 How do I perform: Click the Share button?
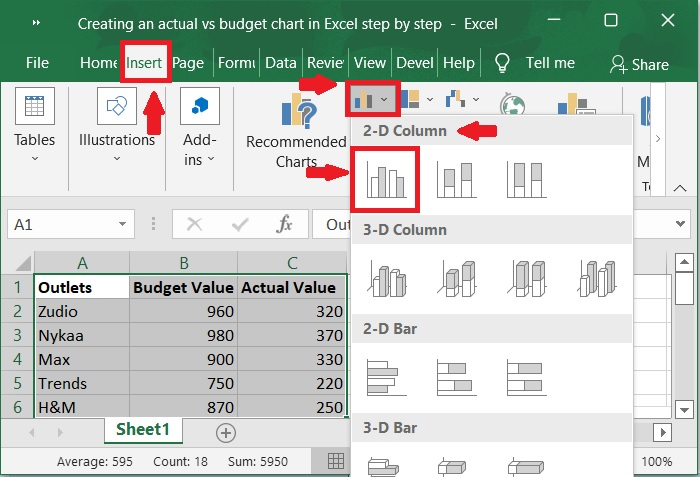[639, 64]
